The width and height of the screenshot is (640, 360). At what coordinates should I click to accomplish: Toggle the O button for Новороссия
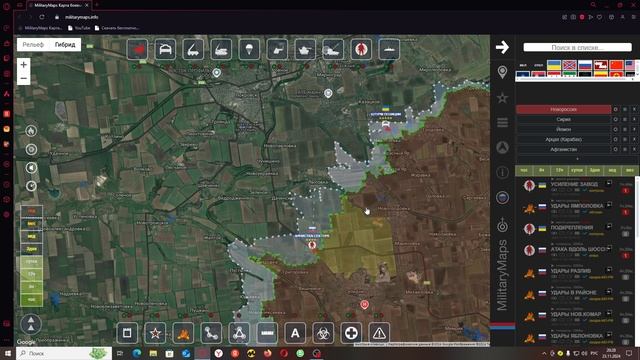point(616,109)
